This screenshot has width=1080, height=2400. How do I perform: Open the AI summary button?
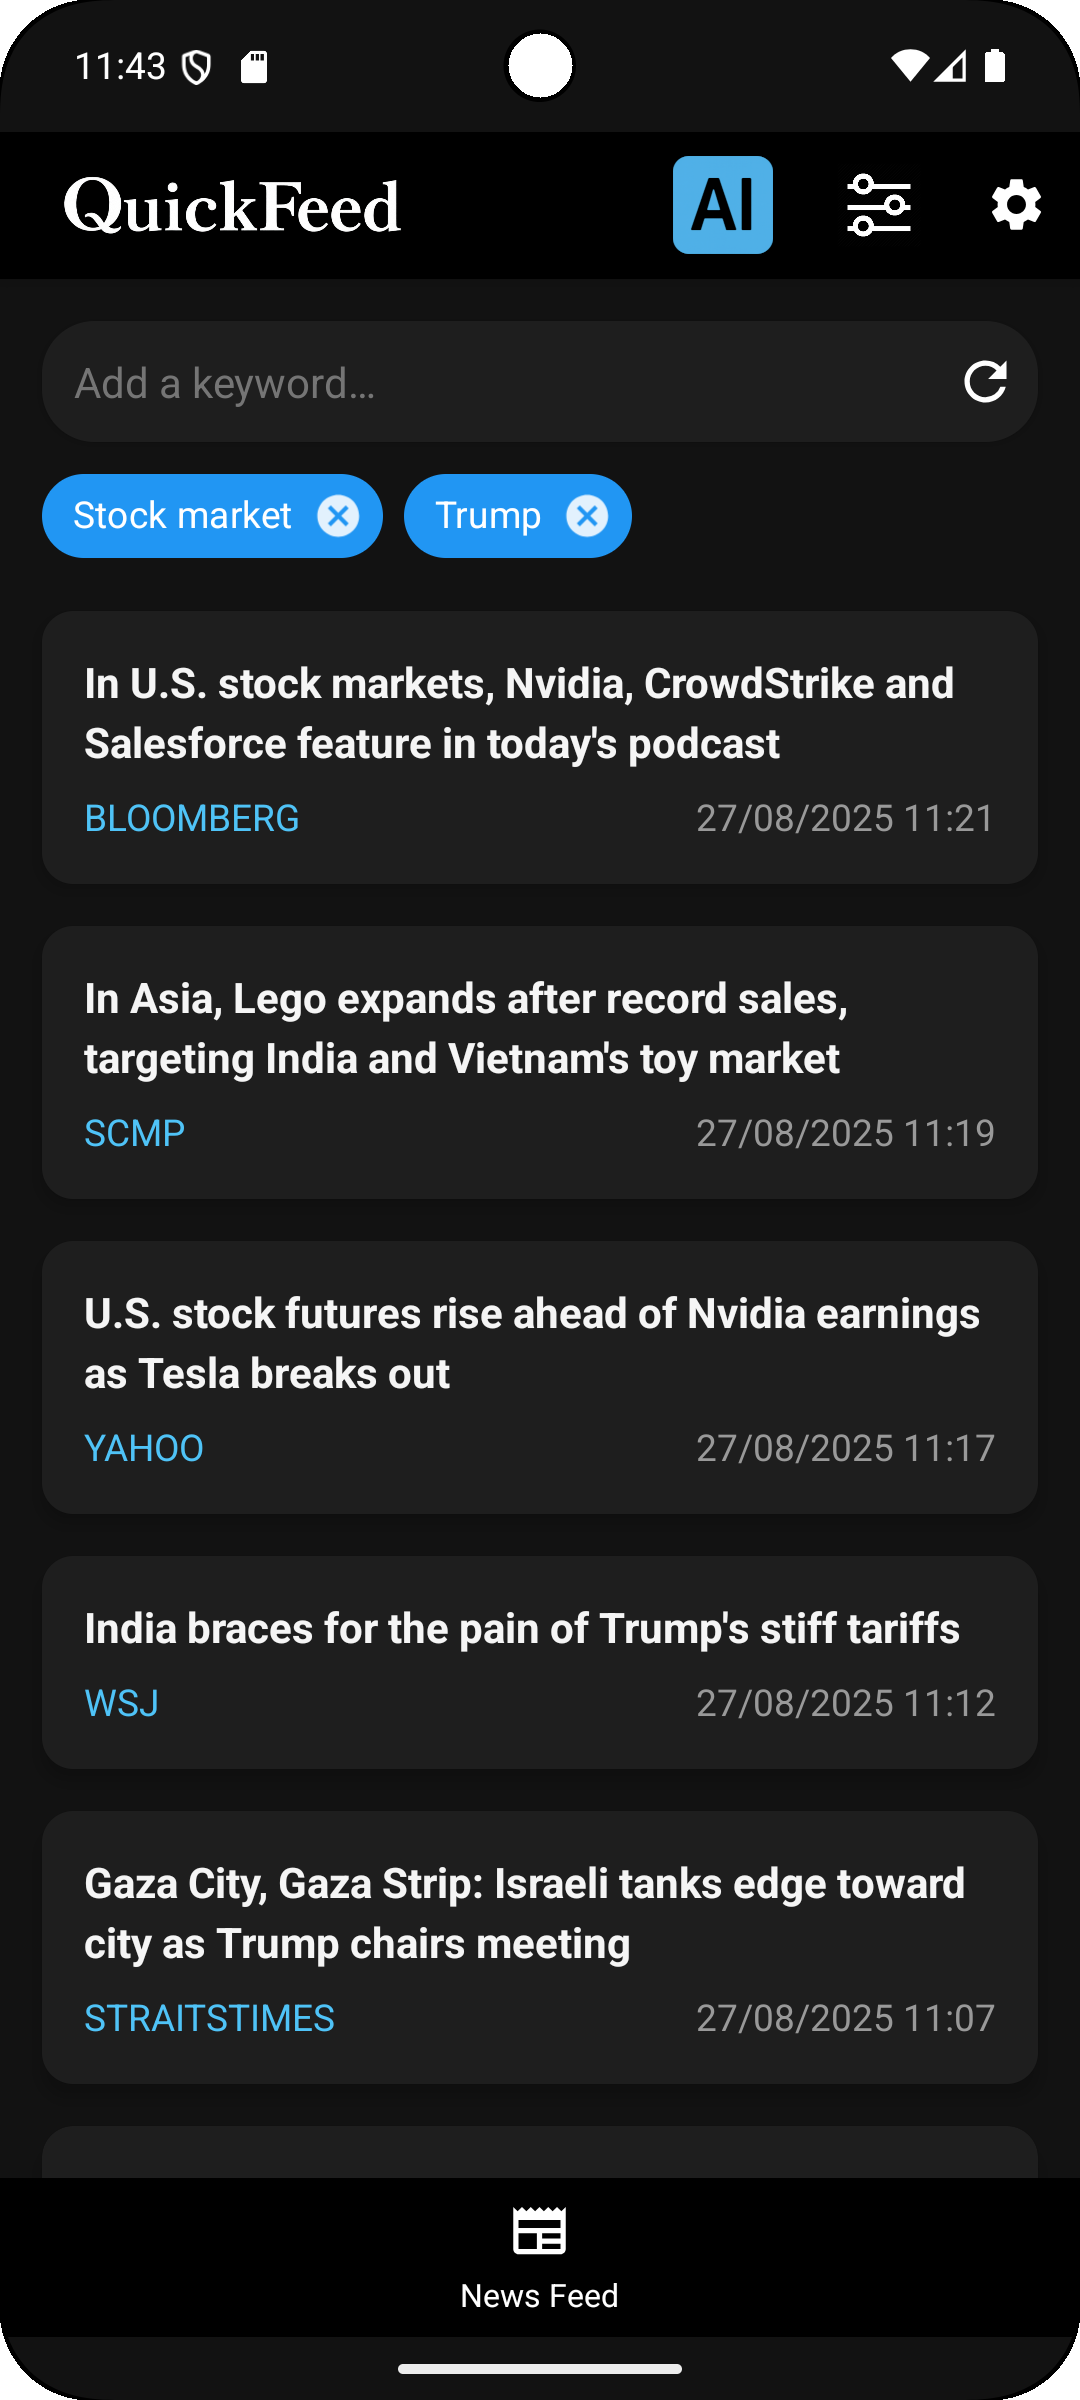722,205
